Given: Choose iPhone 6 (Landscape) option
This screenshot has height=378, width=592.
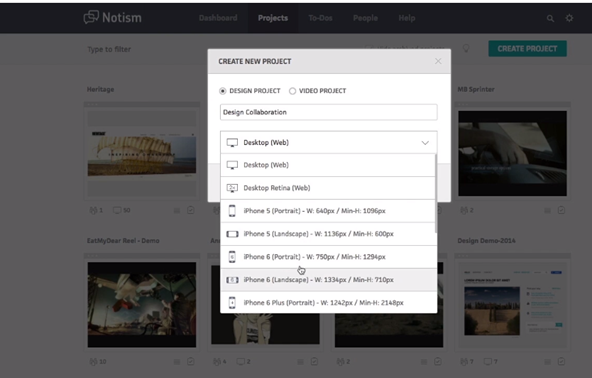Looking at the screenshot, I should [x=328, y=280].
